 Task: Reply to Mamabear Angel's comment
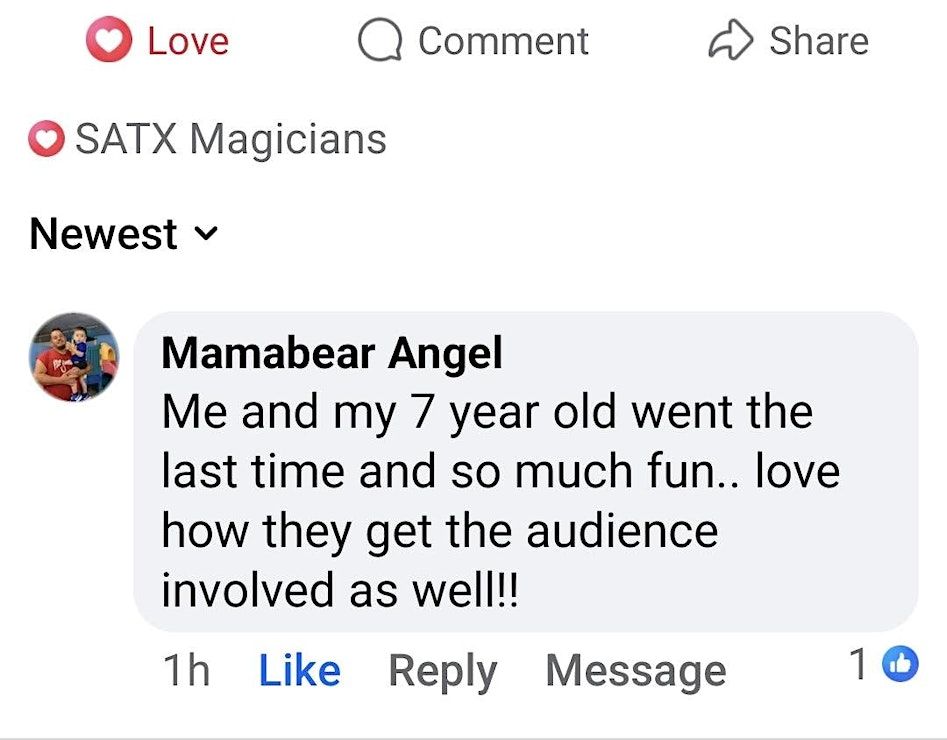pos(442,670)
